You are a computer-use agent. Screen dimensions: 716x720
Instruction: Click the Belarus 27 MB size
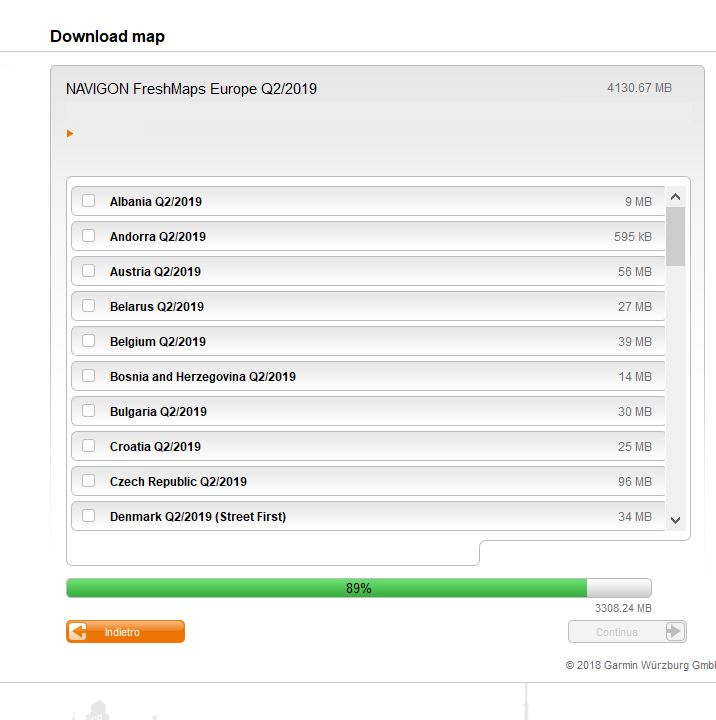tap(635, 307)
